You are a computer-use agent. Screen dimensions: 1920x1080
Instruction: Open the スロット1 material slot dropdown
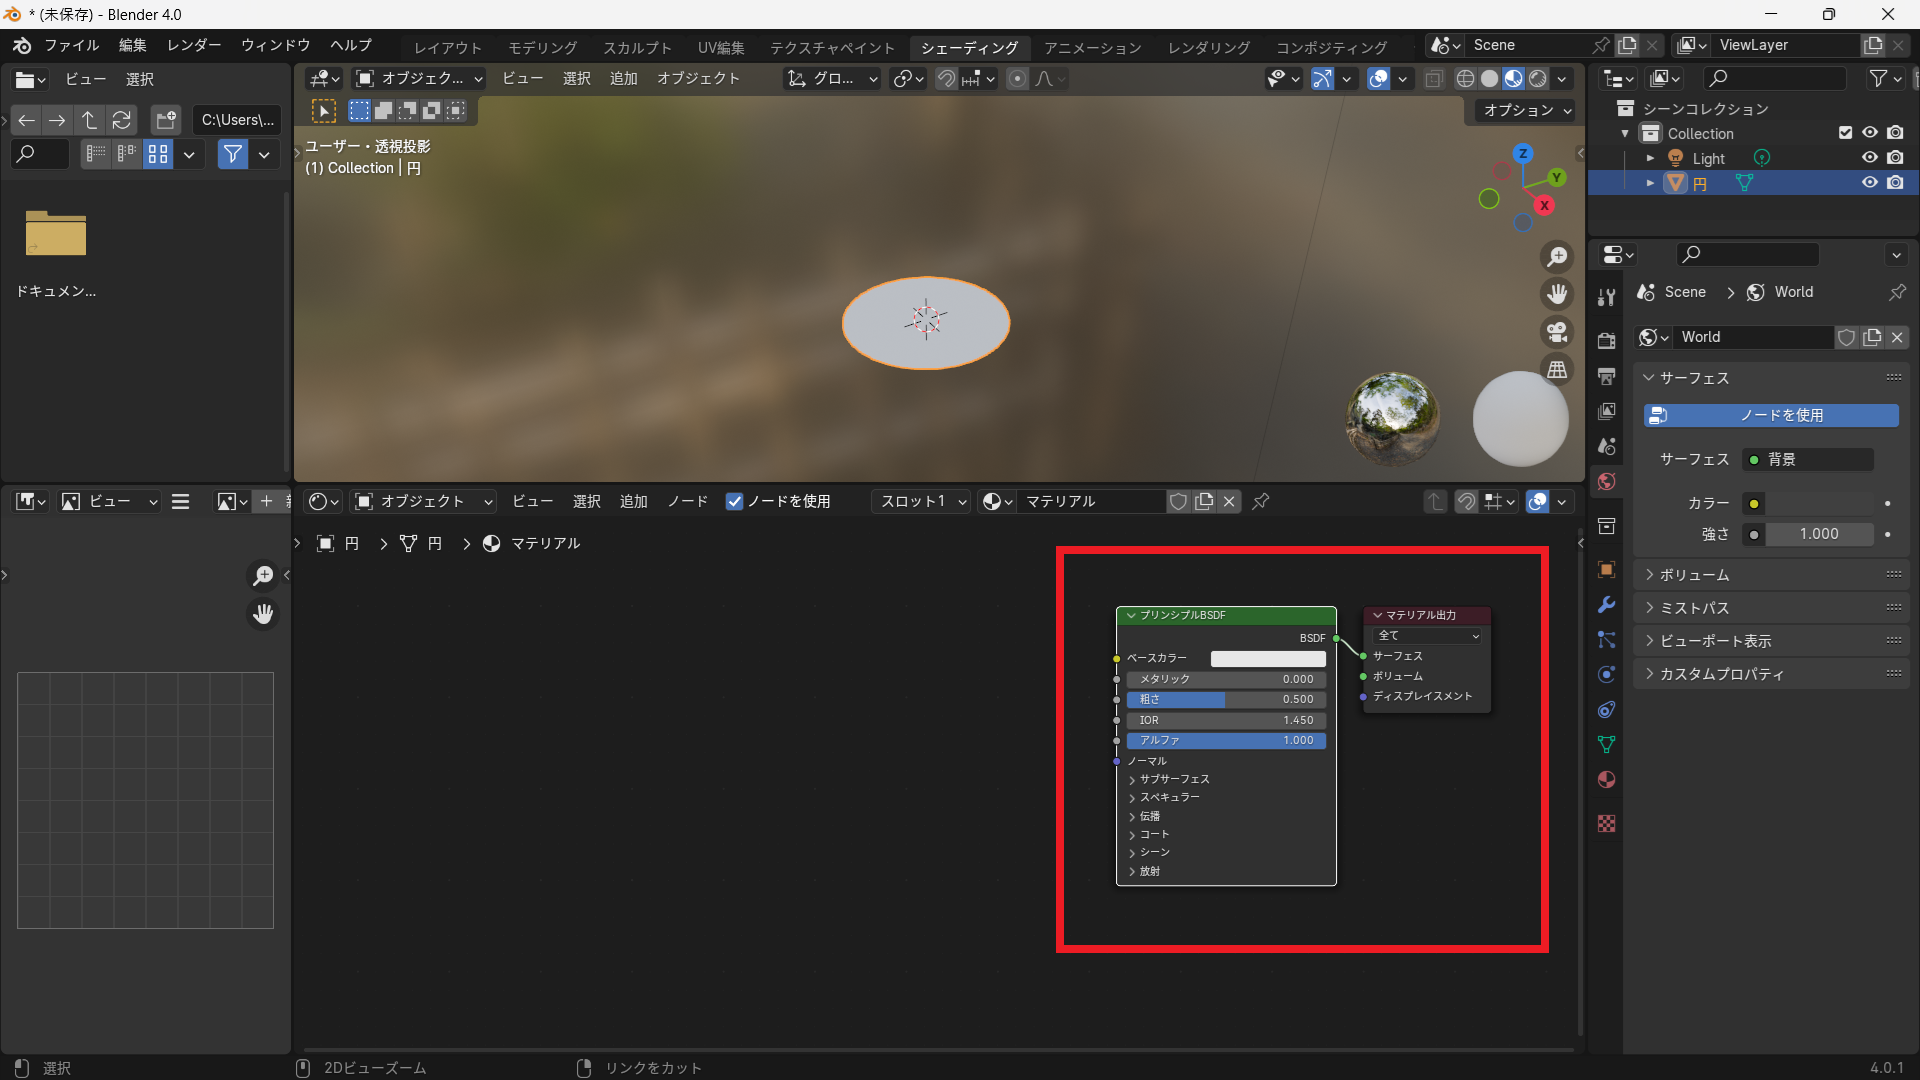[922, 502]
